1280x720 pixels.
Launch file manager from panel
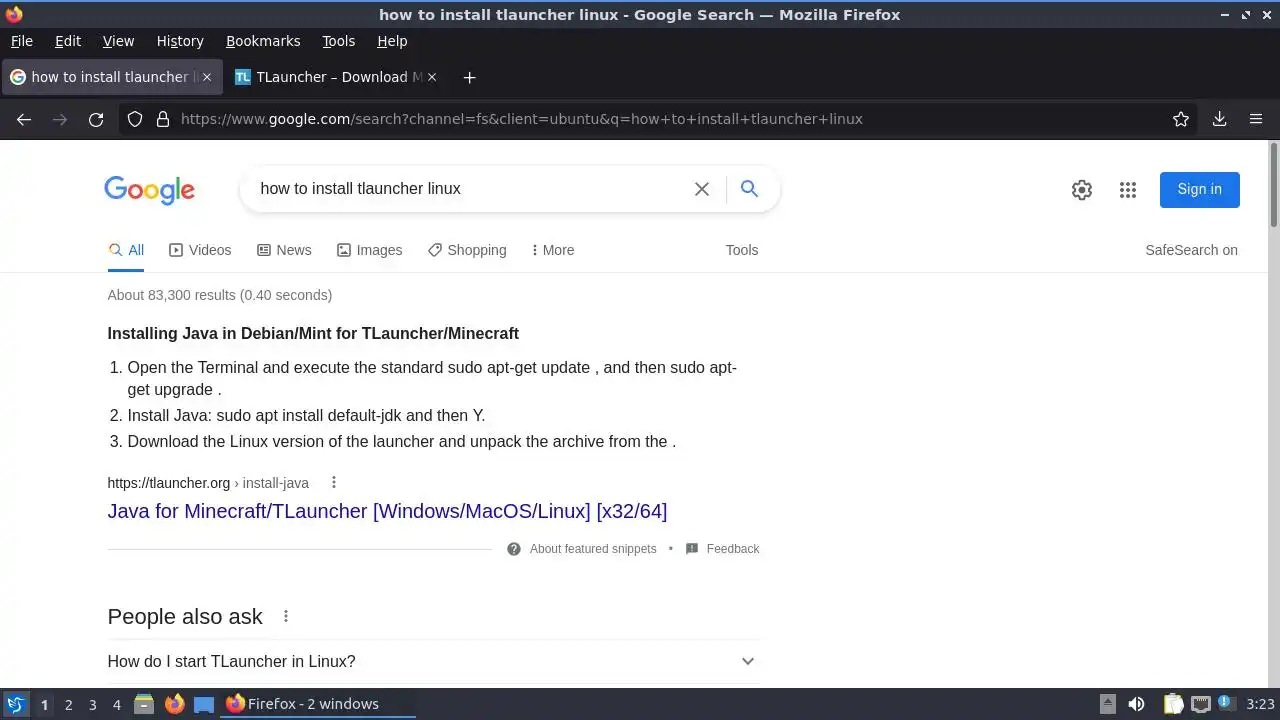pyautogui.click(x=143, y=704)
